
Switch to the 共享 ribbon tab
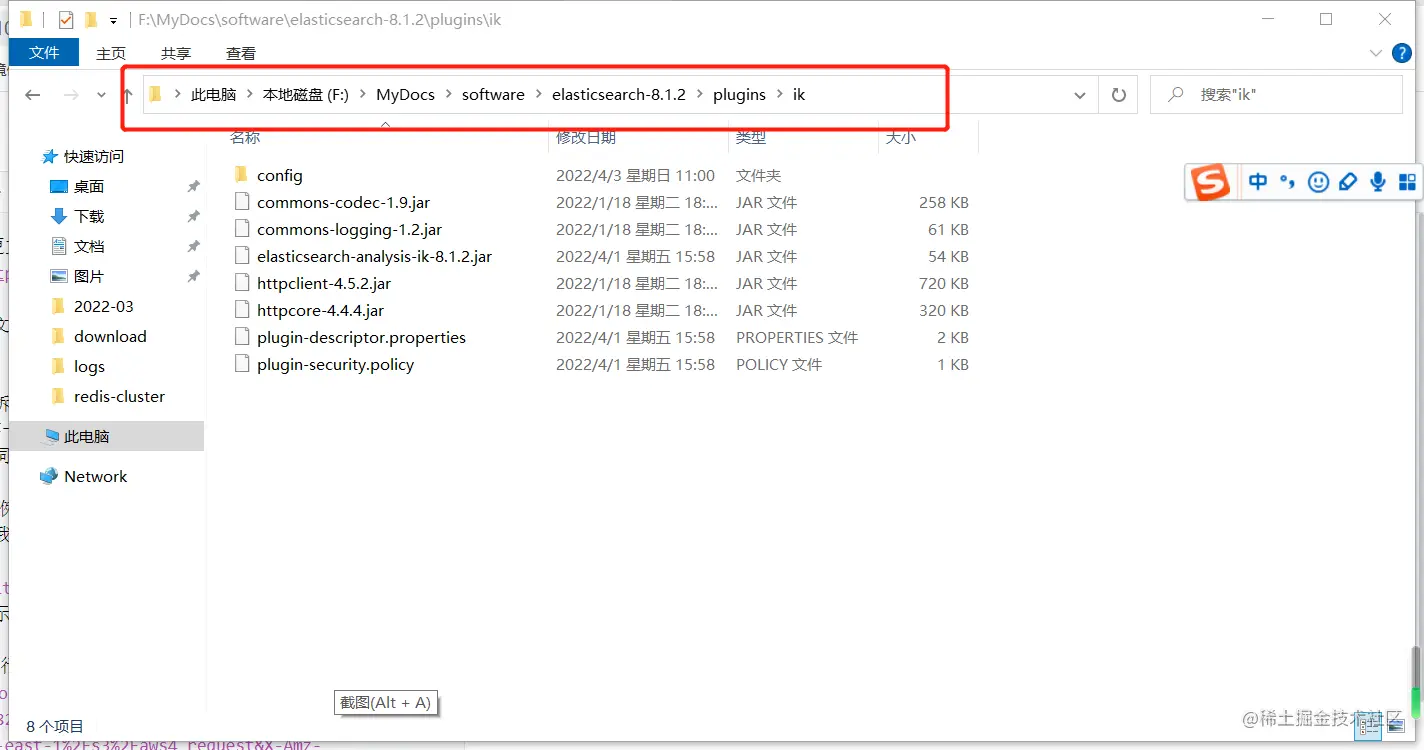(x=175, y=53)
